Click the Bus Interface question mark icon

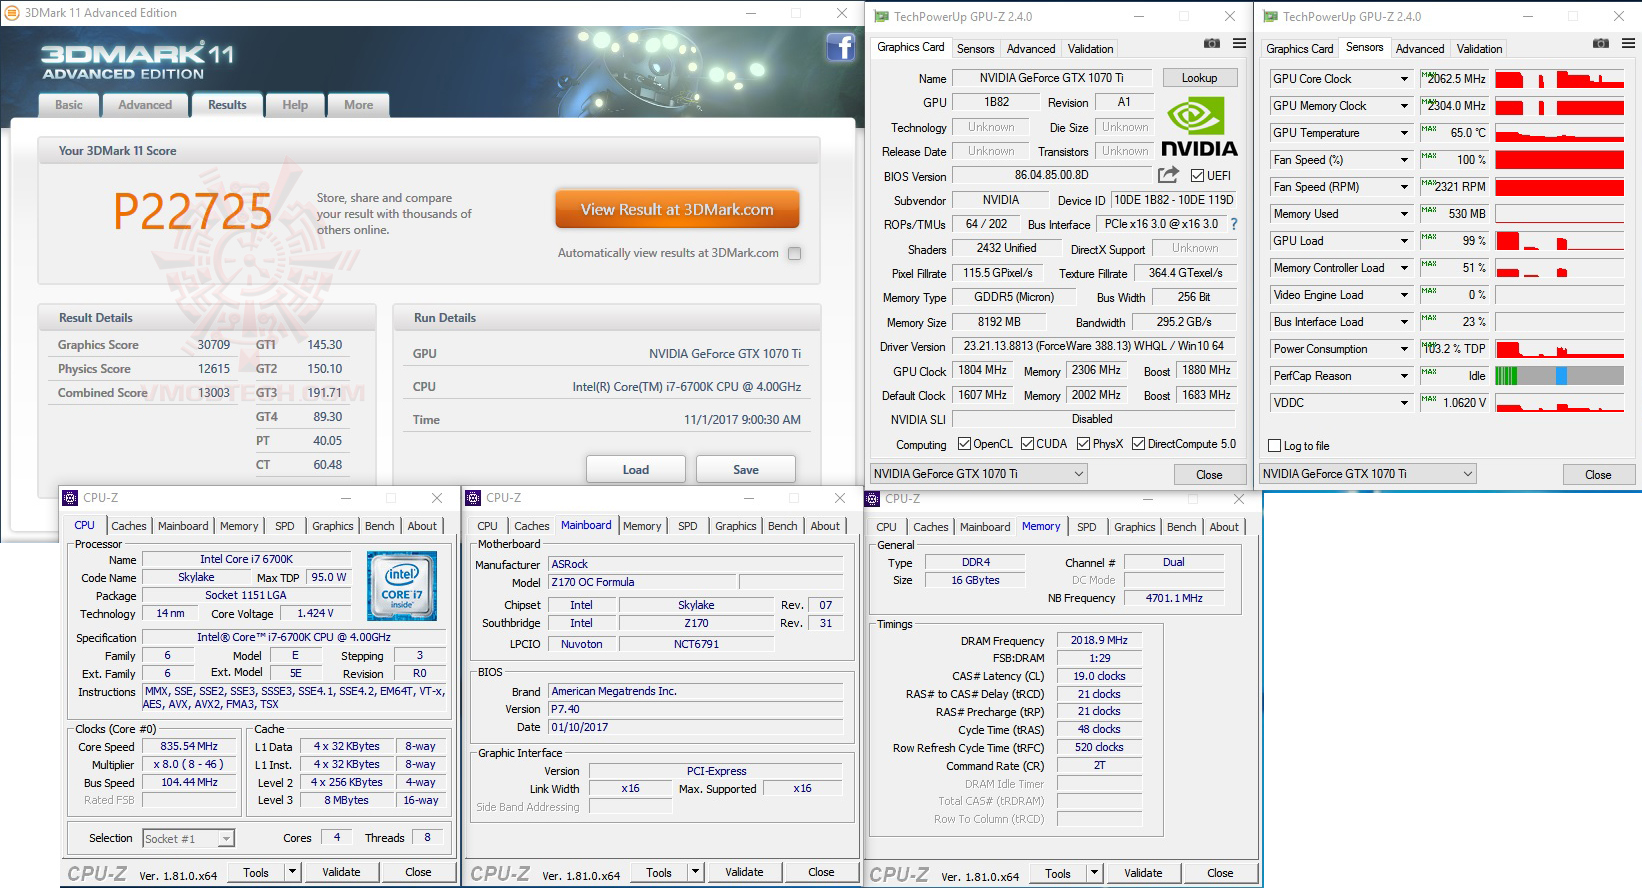[1234, 224]
